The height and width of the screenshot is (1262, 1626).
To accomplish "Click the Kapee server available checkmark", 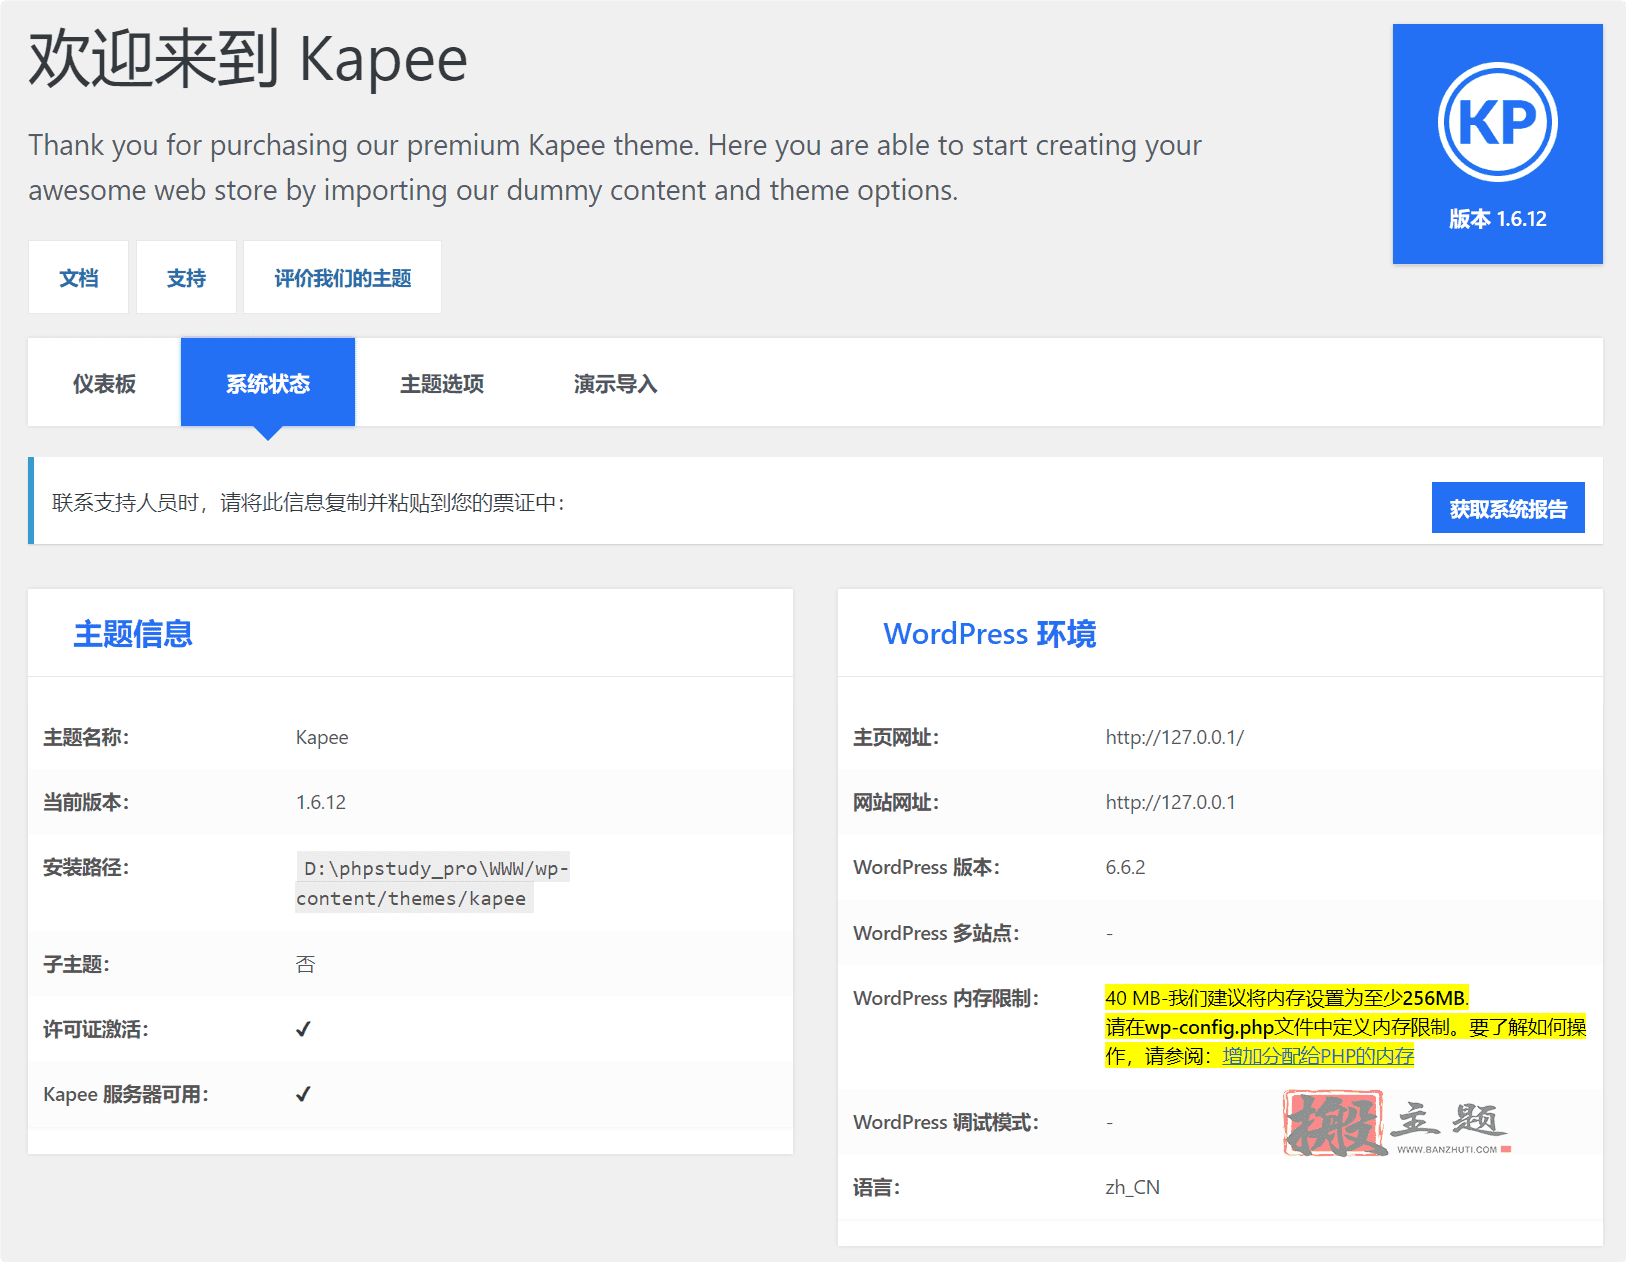I will [x=303, y=1094].
